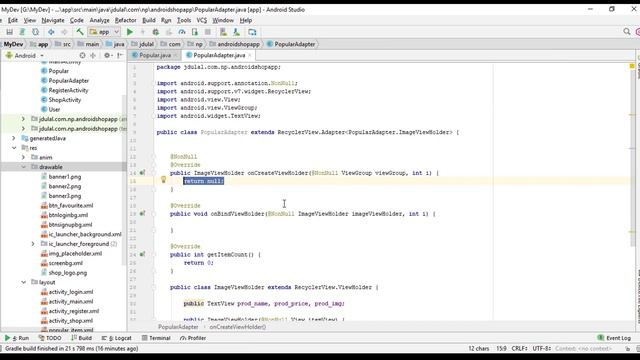Screen dimensions: 640x360
Task: Open the Android Profiler gauge icon
Action: tap(182, 32)
